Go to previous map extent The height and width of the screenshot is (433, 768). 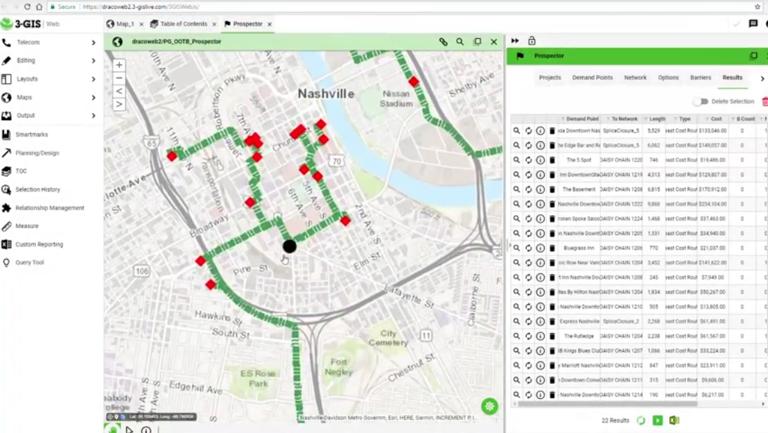(119, 91)
